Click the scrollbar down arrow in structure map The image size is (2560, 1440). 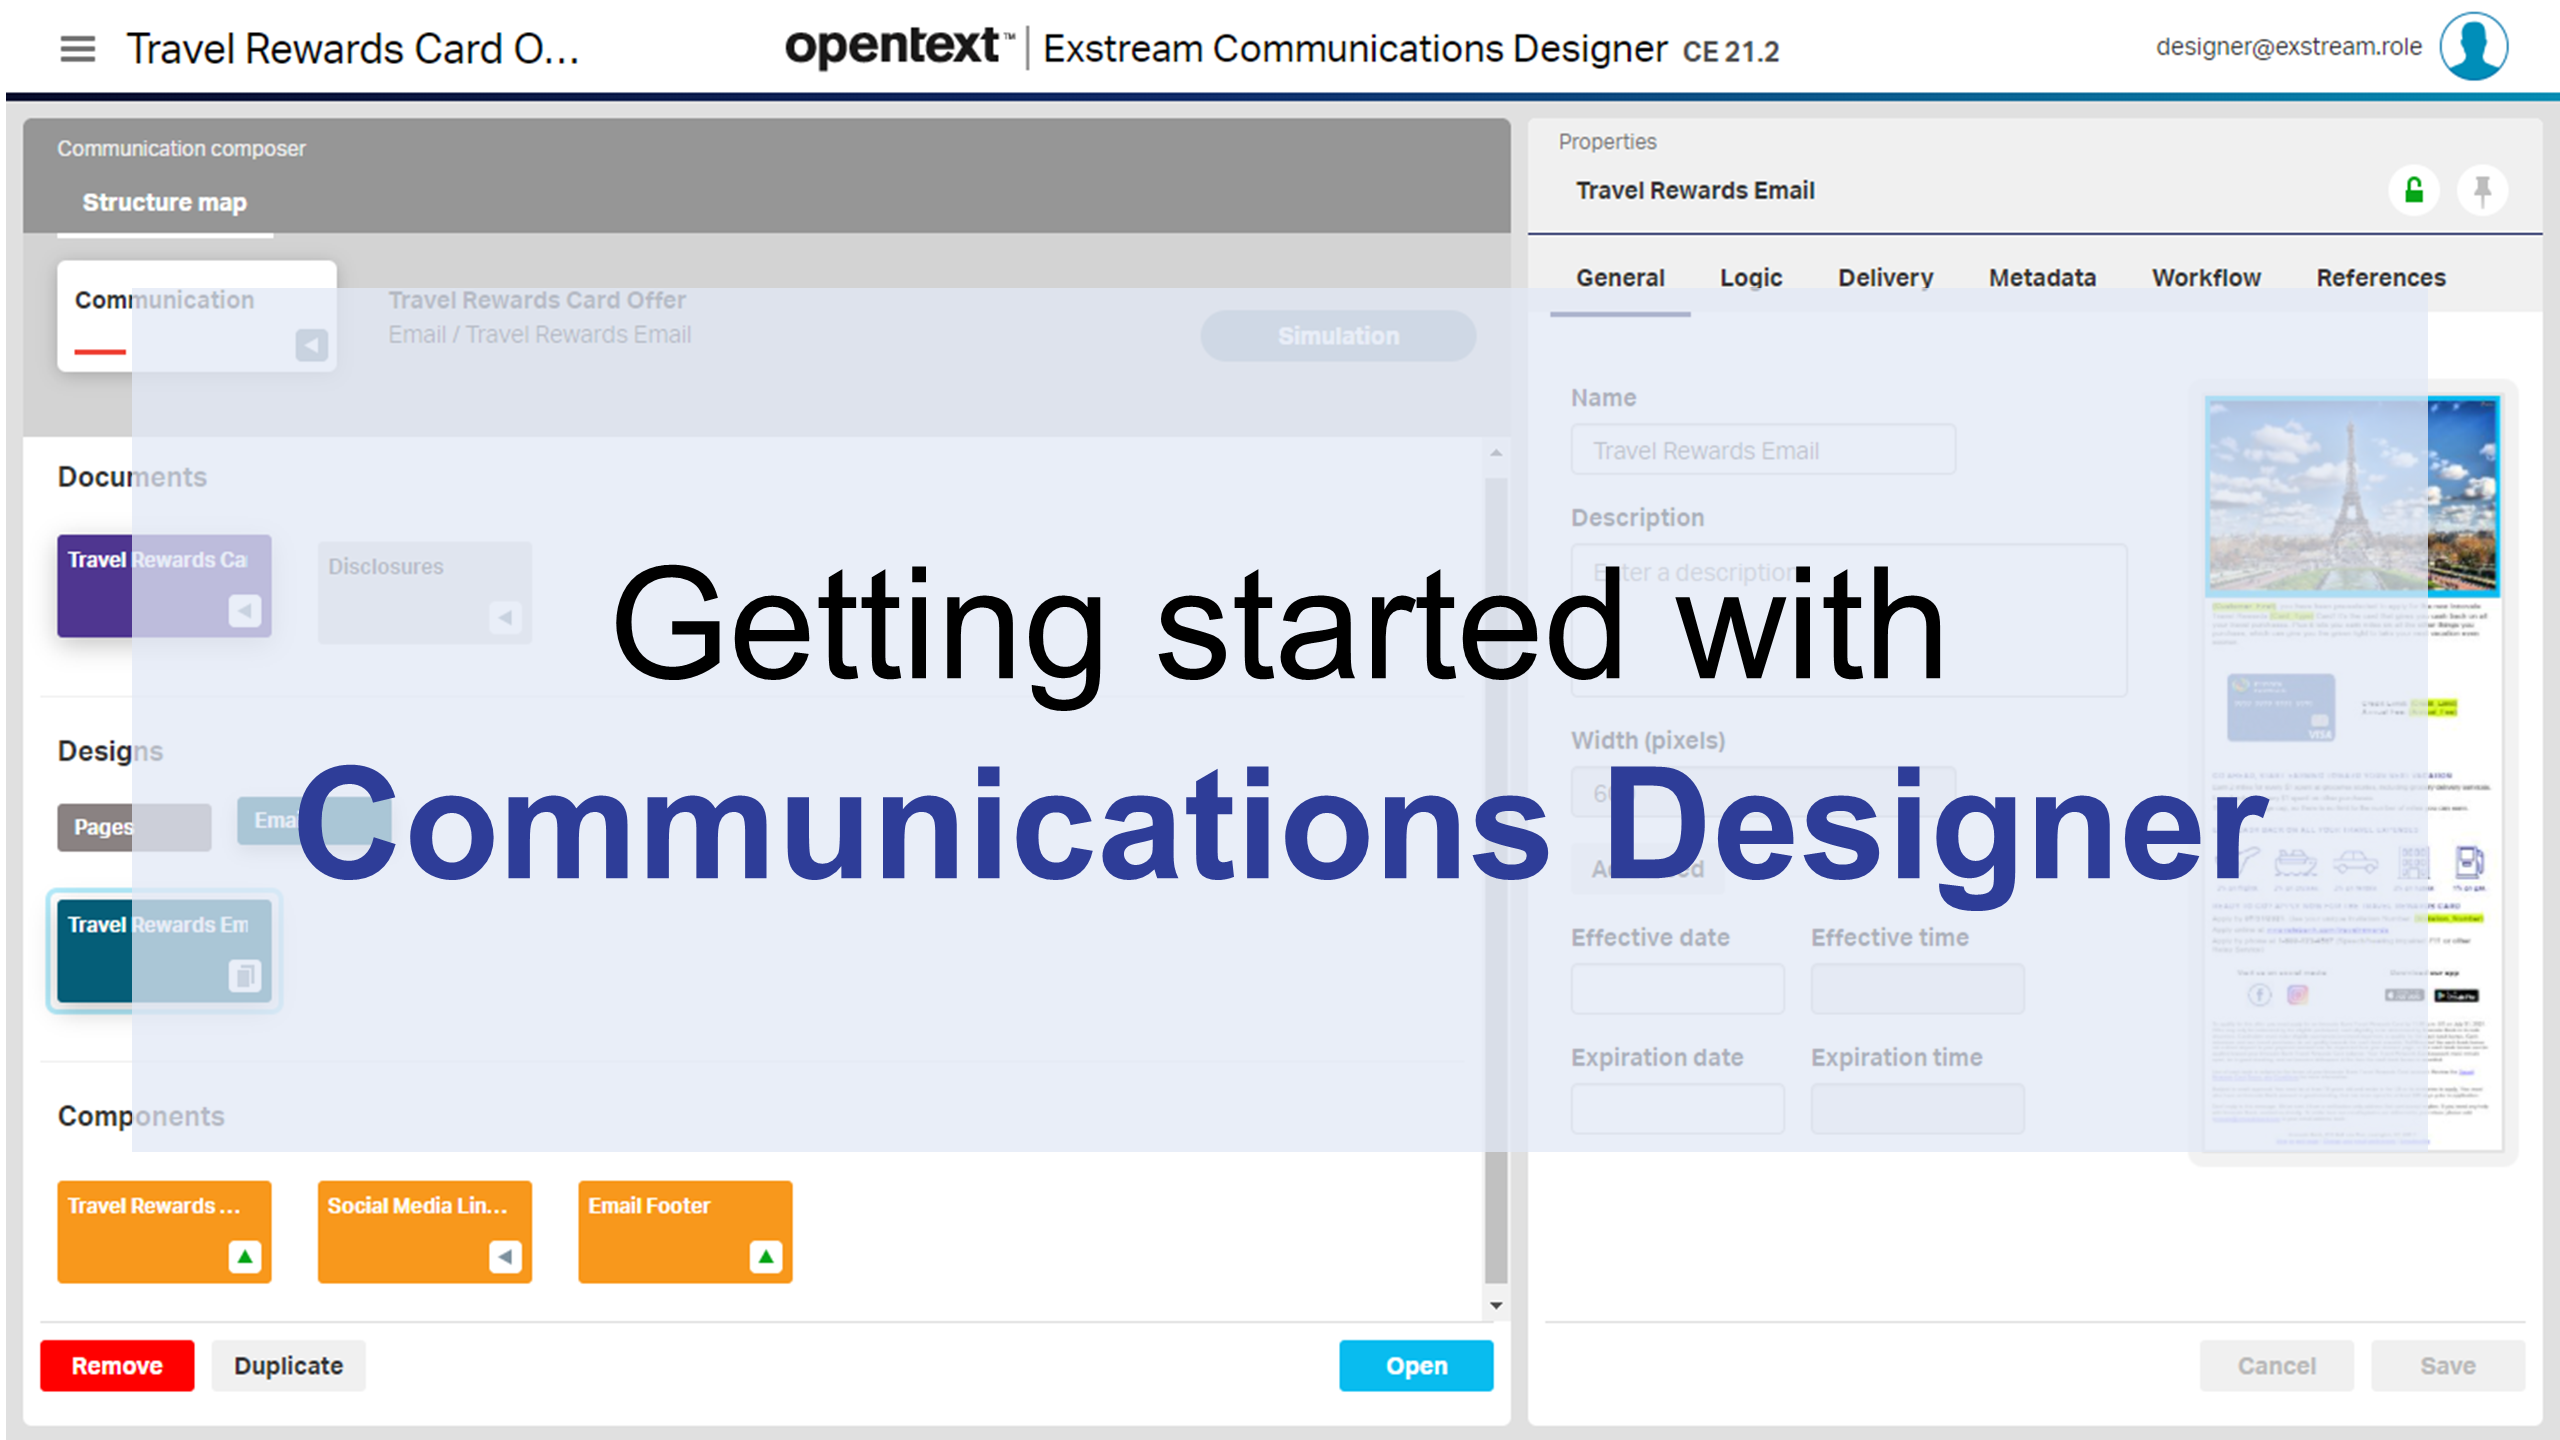[1496, 1305]
